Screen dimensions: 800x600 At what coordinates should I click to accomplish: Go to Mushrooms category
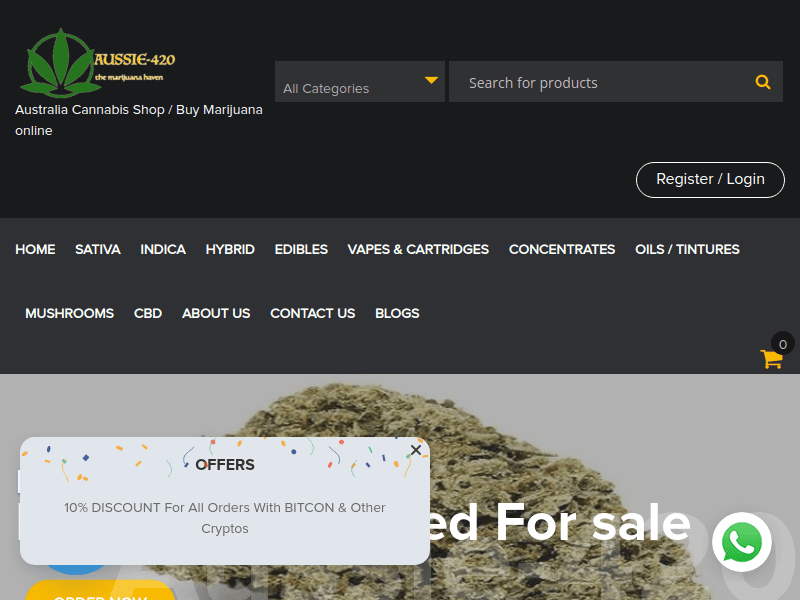point(69,313)
